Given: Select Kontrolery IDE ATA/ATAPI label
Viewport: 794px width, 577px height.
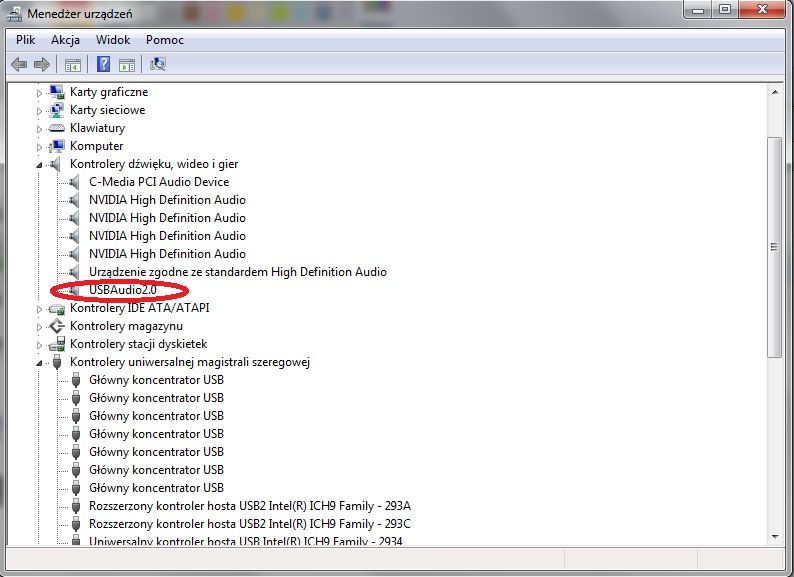Looking at the screenshot, I should pos(139,308).
